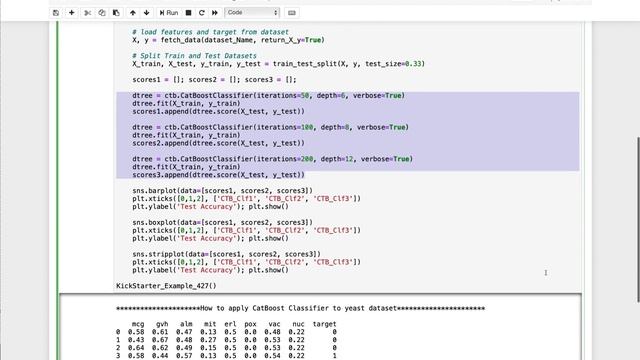Interrupt the kernel with the stop icon
This screenshot has width=640, height=360.
click(188, 13)
